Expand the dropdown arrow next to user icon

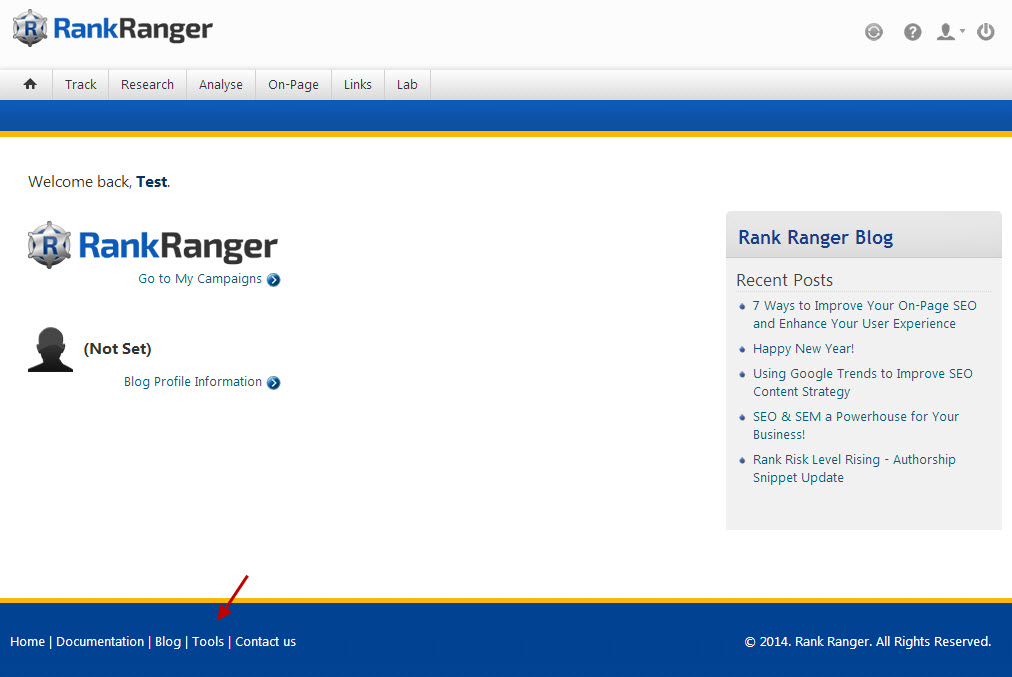[962, 30]
